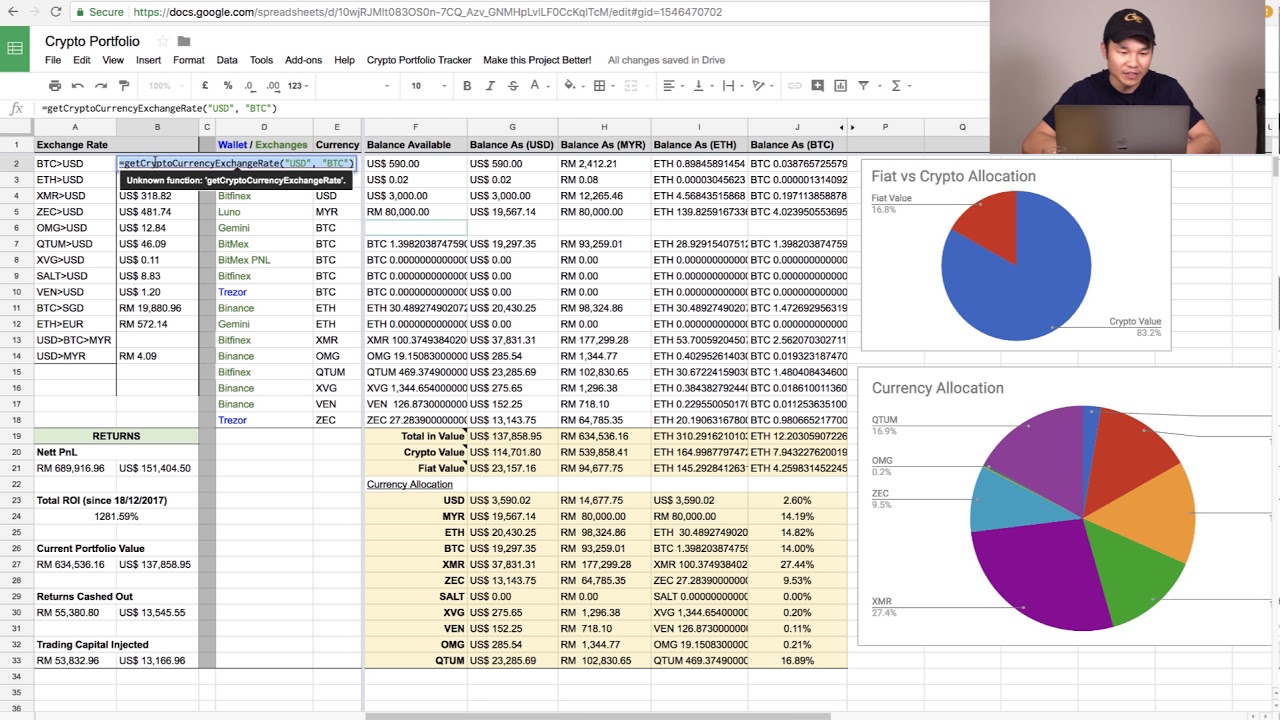
Task: Open the horizontal align dropdown
Action: (x=671, y=86)
